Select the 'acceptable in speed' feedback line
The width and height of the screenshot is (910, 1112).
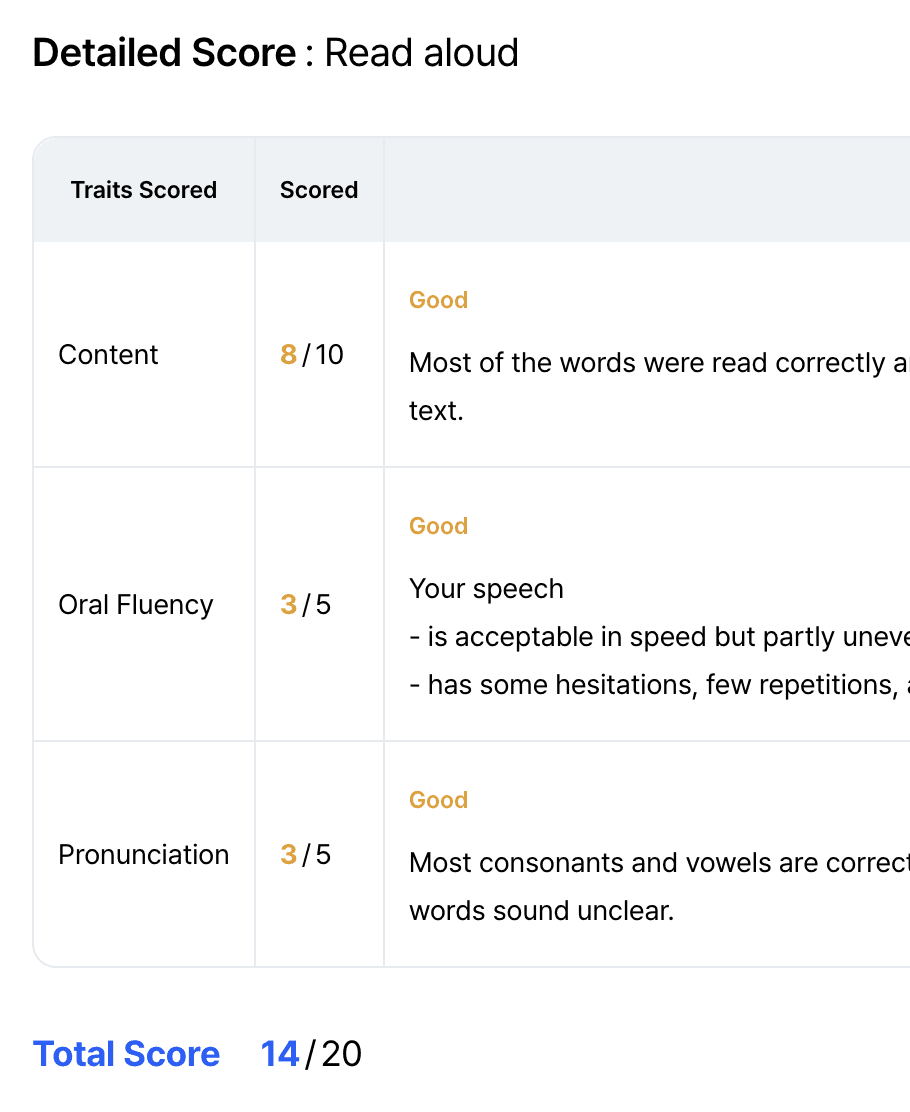coord(660,637)
